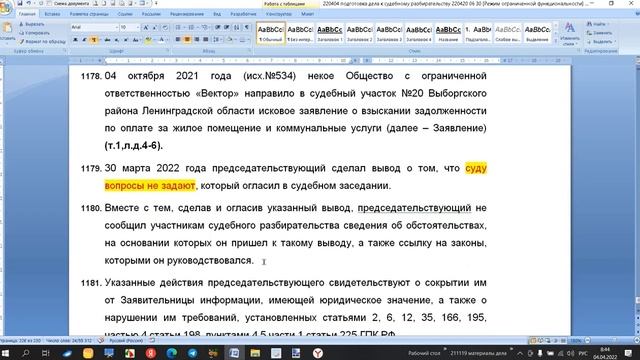Viewport: 640px width, 360px height.
Task: Toggle italic formatting
Action: click(x=84, y=40)
